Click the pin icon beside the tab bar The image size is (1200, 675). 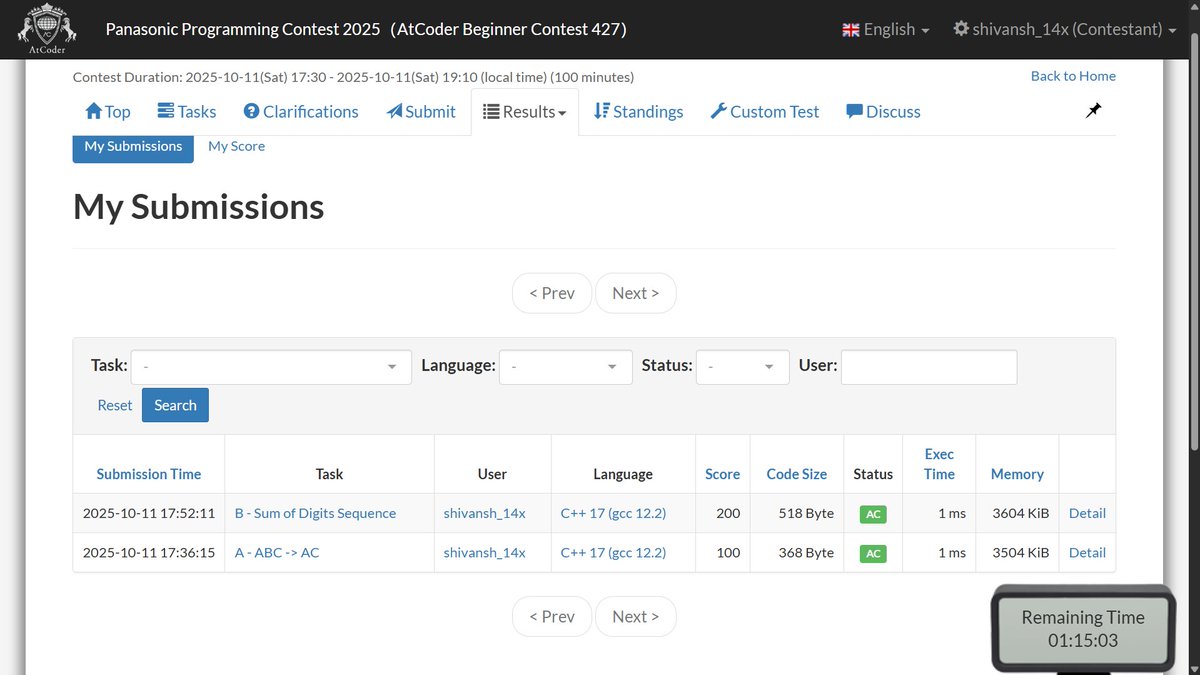pyautogui.click(x=1093, y=111)
